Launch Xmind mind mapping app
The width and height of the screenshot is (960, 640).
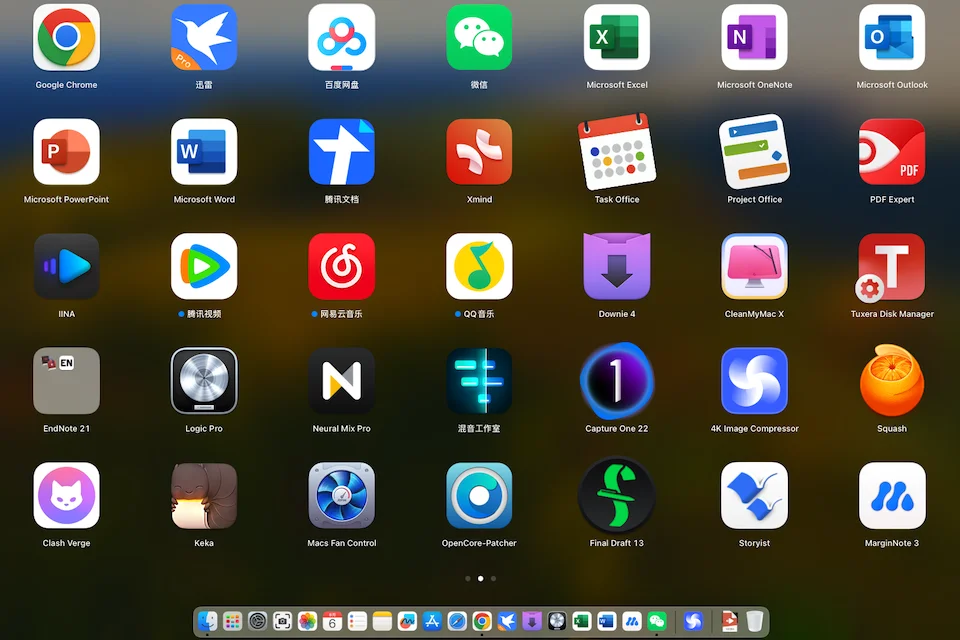[x=479, y=152]
